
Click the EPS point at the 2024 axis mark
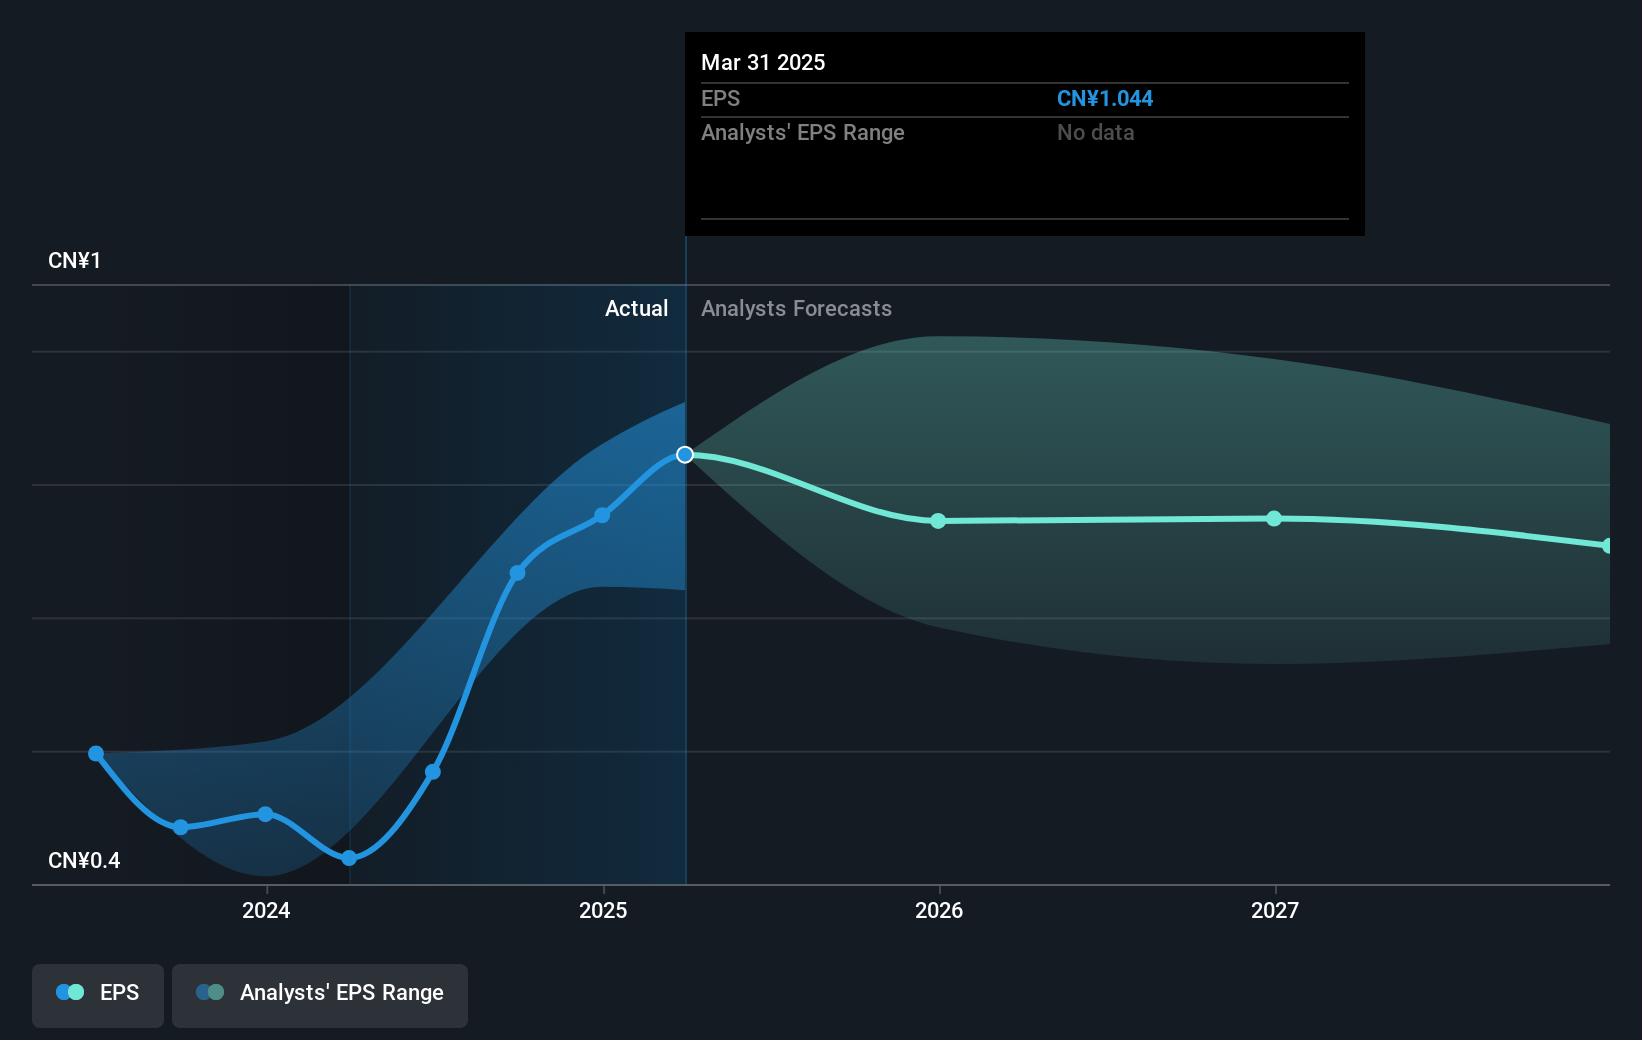click(265, 814)
